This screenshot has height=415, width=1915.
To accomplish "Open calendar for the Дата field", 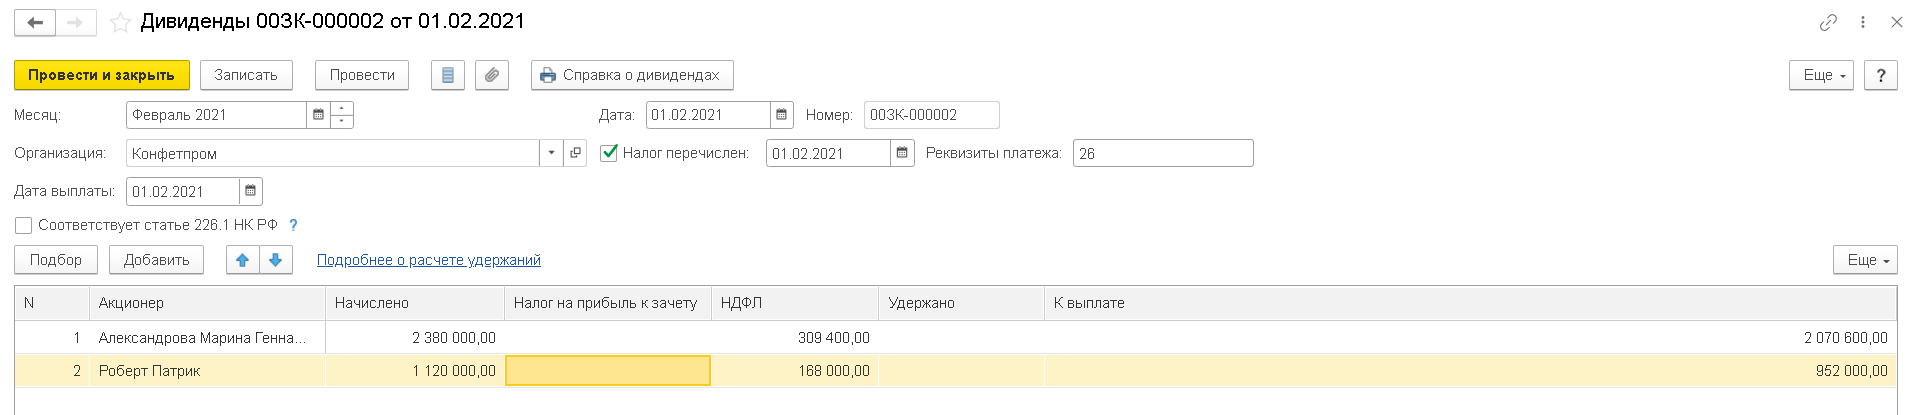I will (x=782, y=115).
